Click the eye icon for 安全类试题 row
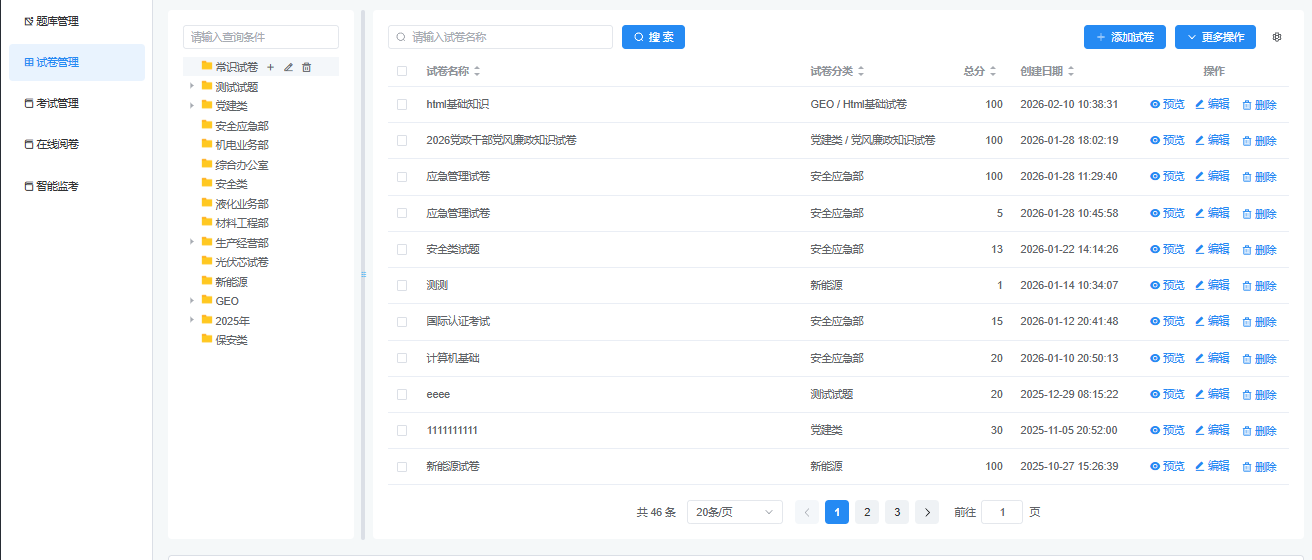This screenshot has height=560, width=1312. [x=1155, y=249]
